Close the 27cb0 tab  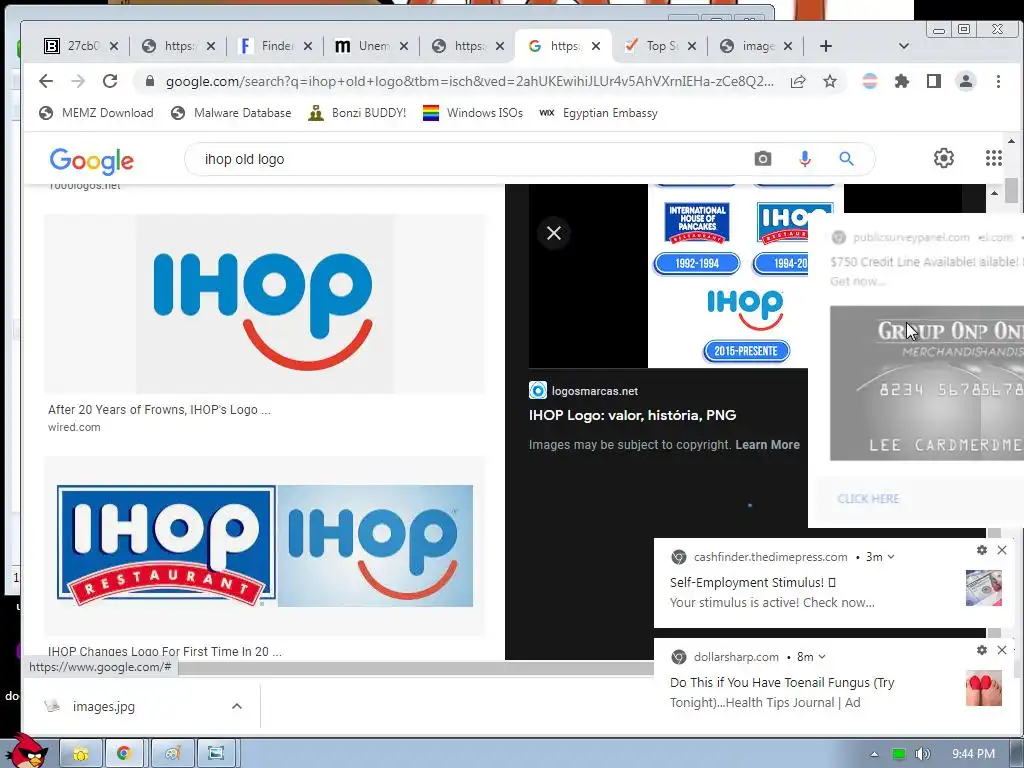coord(114,46)
